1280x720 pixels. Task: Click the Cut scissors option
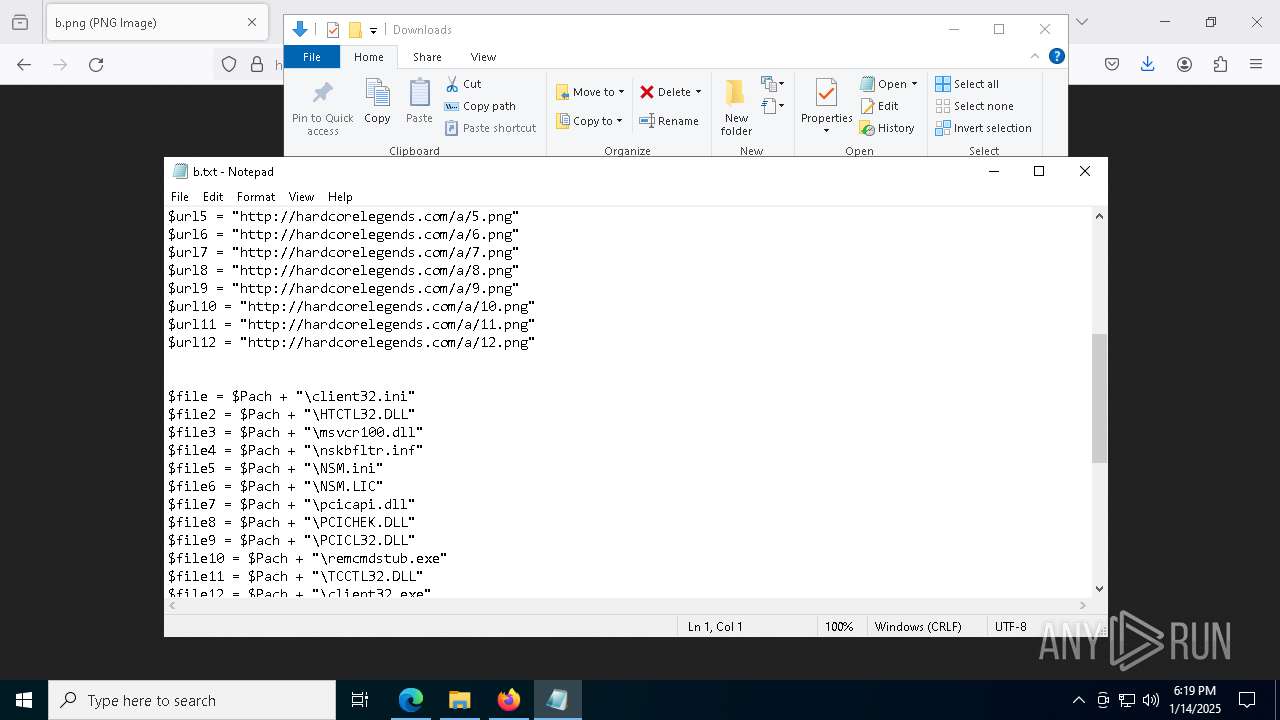463,84
